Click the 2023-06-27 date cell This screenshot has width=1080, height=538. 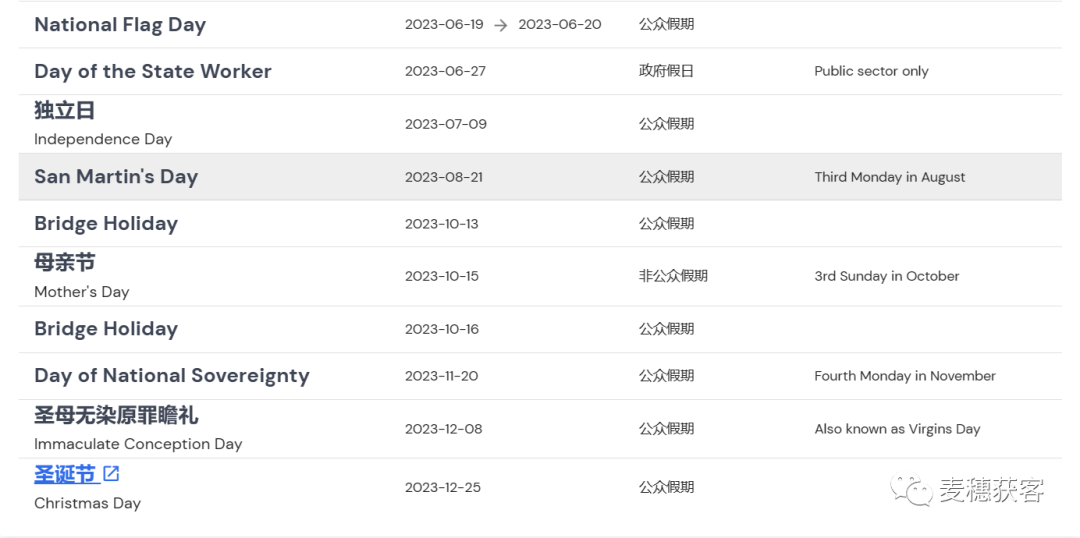click(445, 72)
